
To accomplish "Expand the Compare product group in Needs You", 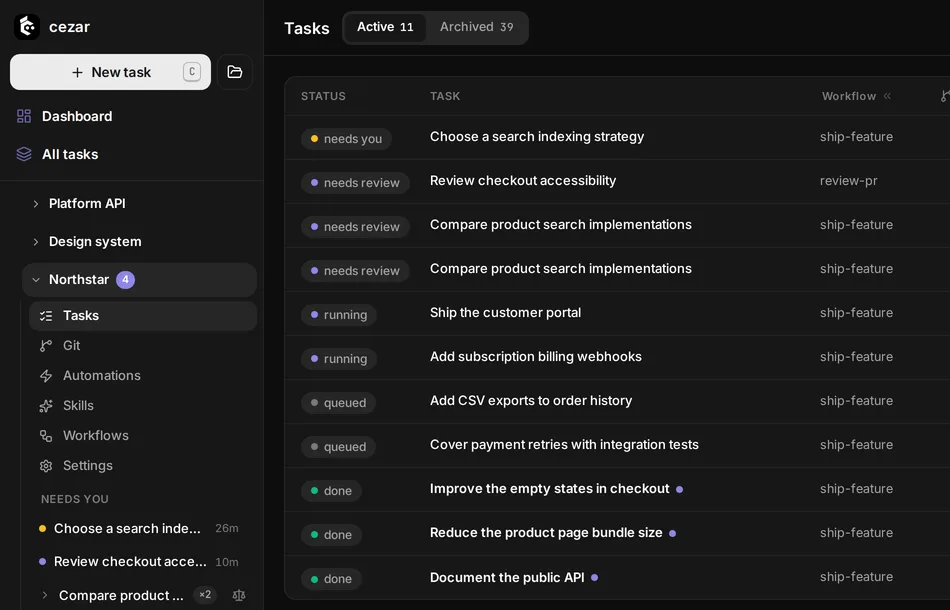I will pos(44,595).
